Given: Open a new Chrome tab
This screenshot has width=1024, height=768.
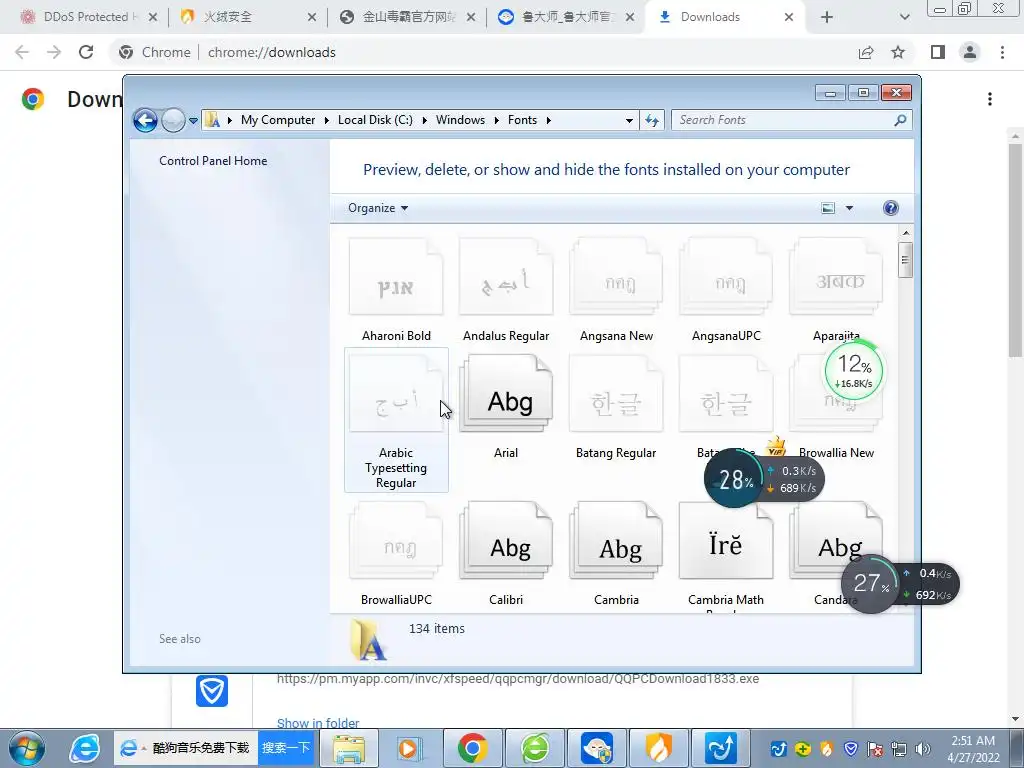Looking at the screenshot, I should click(x=827, y=17).
